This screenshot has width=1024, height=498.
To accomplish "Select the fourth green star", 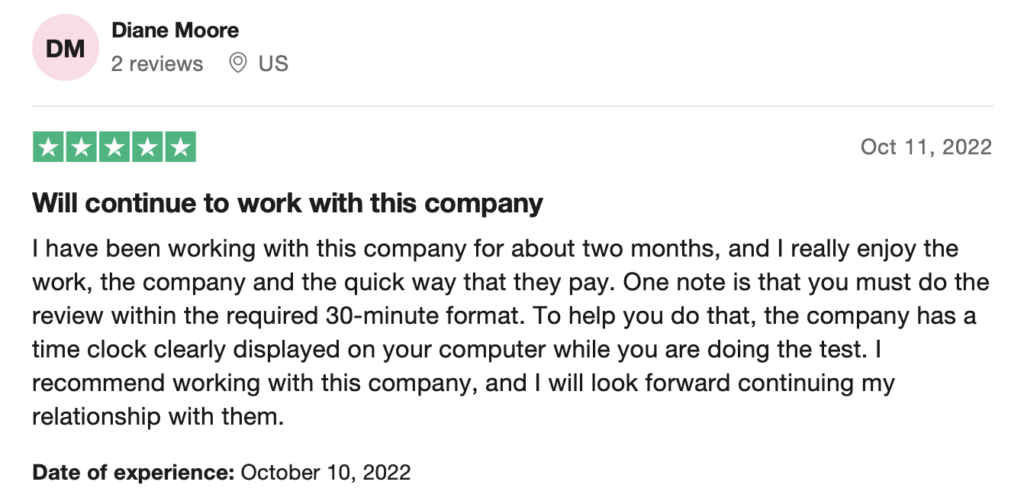I will click(x=147, y=147).
